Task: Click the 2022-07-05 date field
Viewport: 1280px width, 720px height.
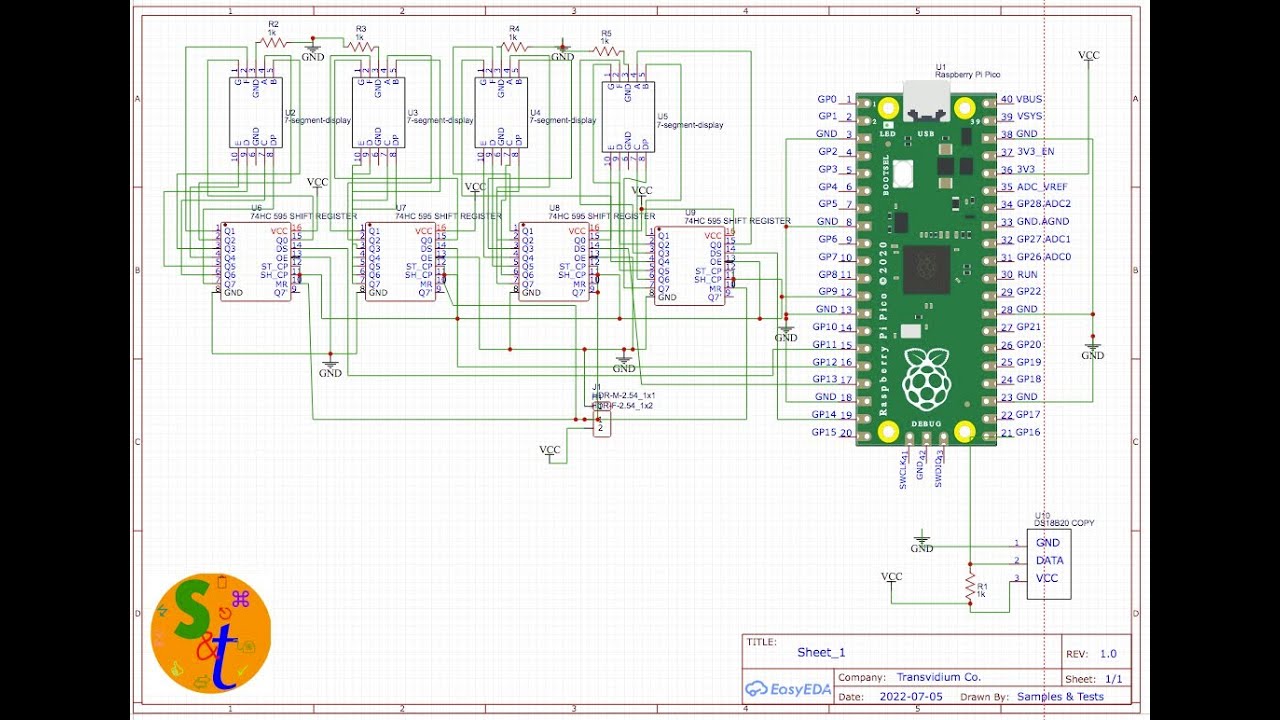Action: [910, 696]
